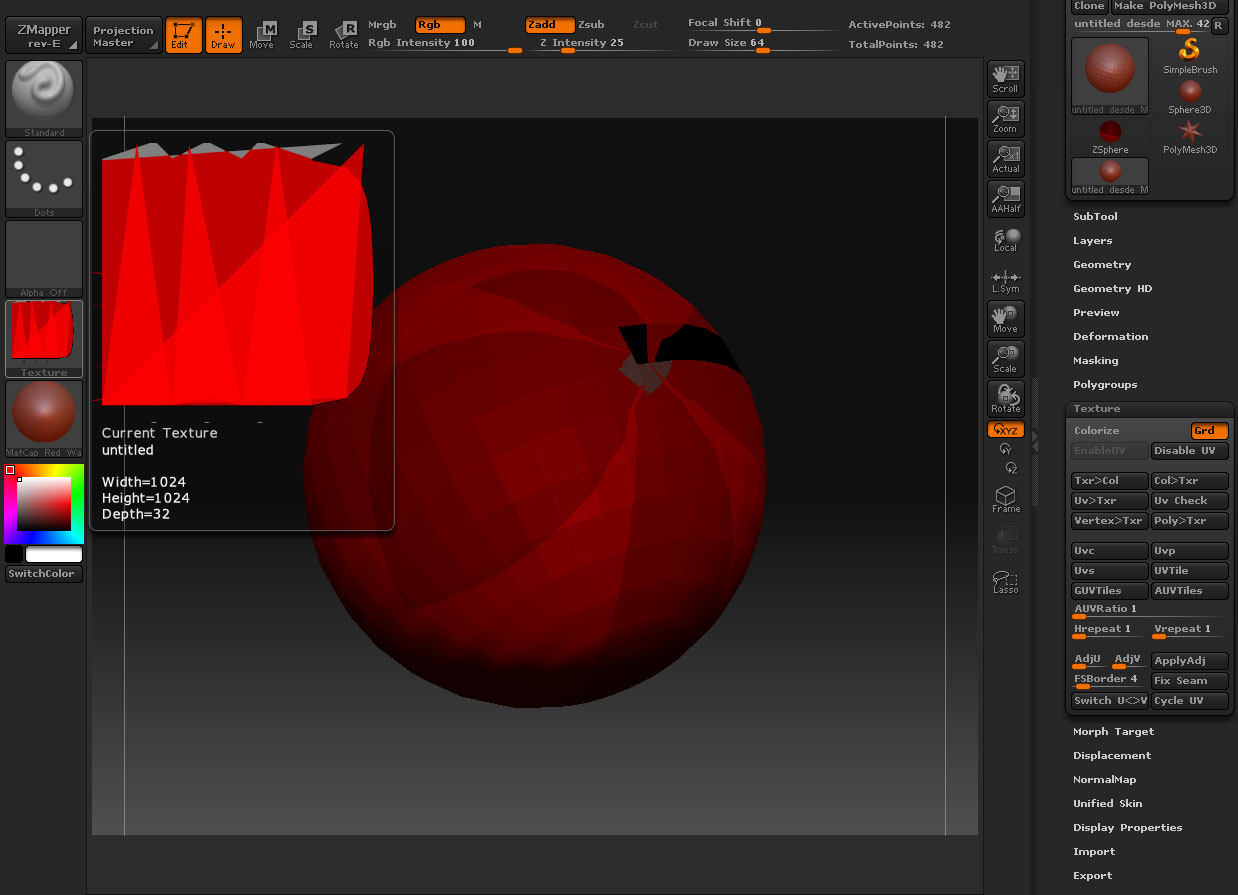
Task: Click the Scroll canvas icon
Action: 1005,79
